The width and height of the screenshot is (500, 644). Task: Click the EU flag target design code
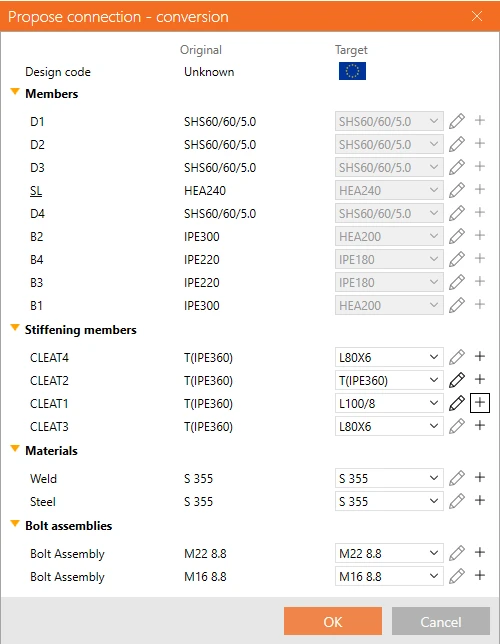(x=352, y=71)
